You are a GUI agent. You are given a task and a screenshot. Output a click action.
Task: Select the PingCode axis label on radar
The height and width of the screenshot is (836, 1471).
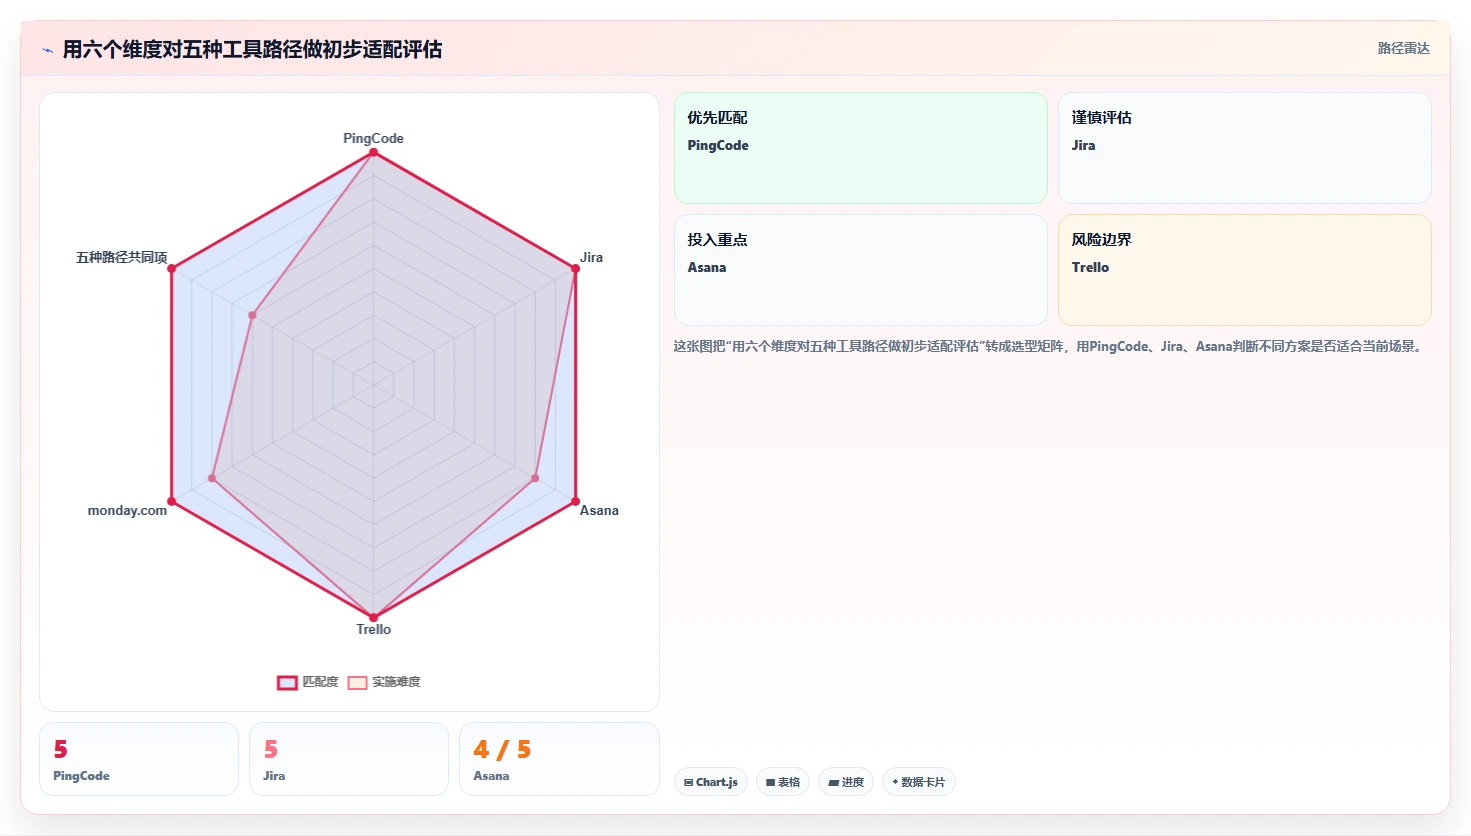[373, 138]
